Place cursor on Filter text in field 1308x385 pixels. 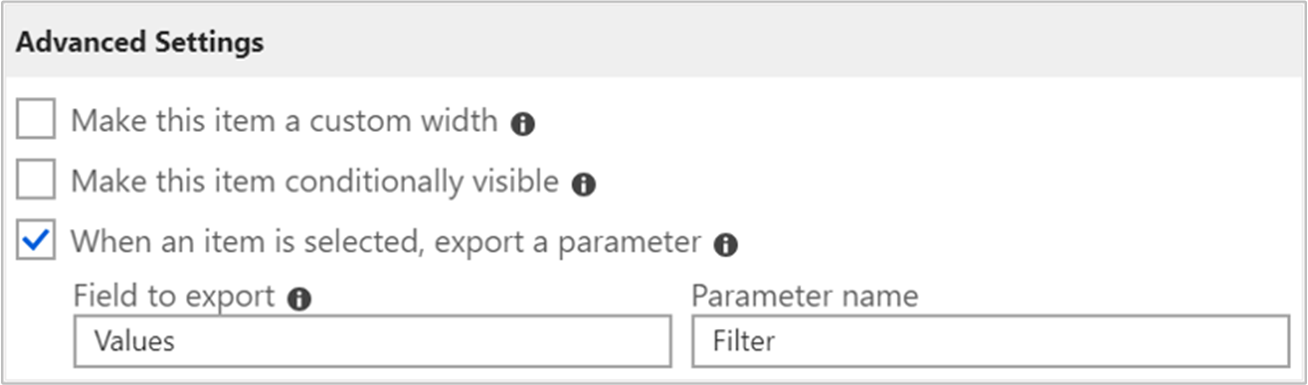[x=744, y=342]
